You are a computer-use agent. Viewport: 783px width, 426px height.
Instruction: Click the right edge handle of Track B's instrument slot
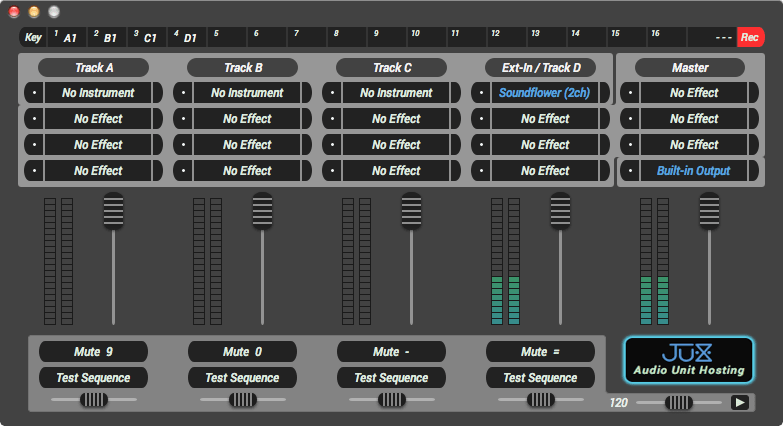coord(307,93)
